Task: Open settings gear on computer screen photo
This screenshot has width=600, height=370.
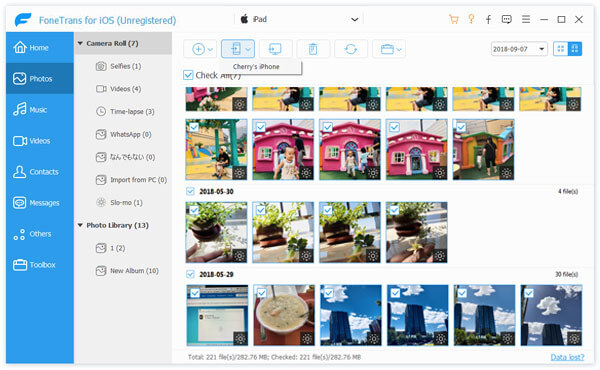Action: [240, 338]
